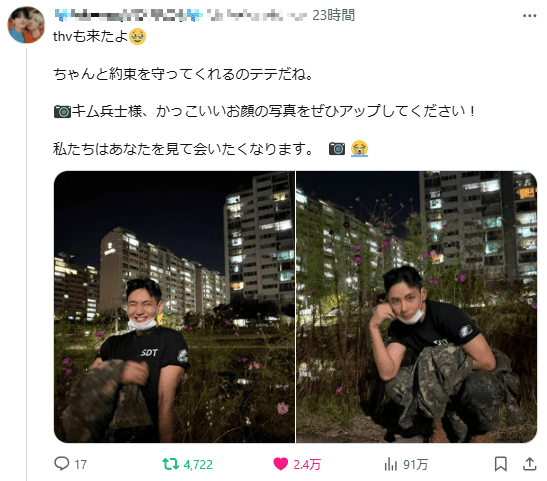Click the 2.4万 like count
This screenshot has width=547, height=481.
307,465
